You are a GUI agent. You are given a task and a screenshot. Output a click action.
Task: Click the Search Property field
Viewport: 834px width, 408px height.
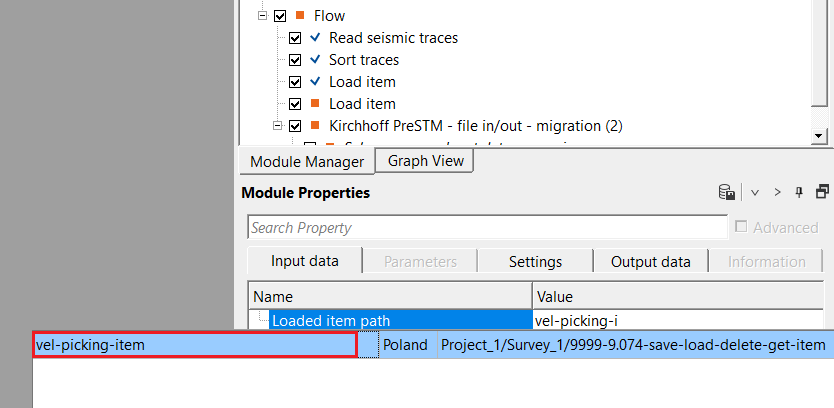pos(487,227)
